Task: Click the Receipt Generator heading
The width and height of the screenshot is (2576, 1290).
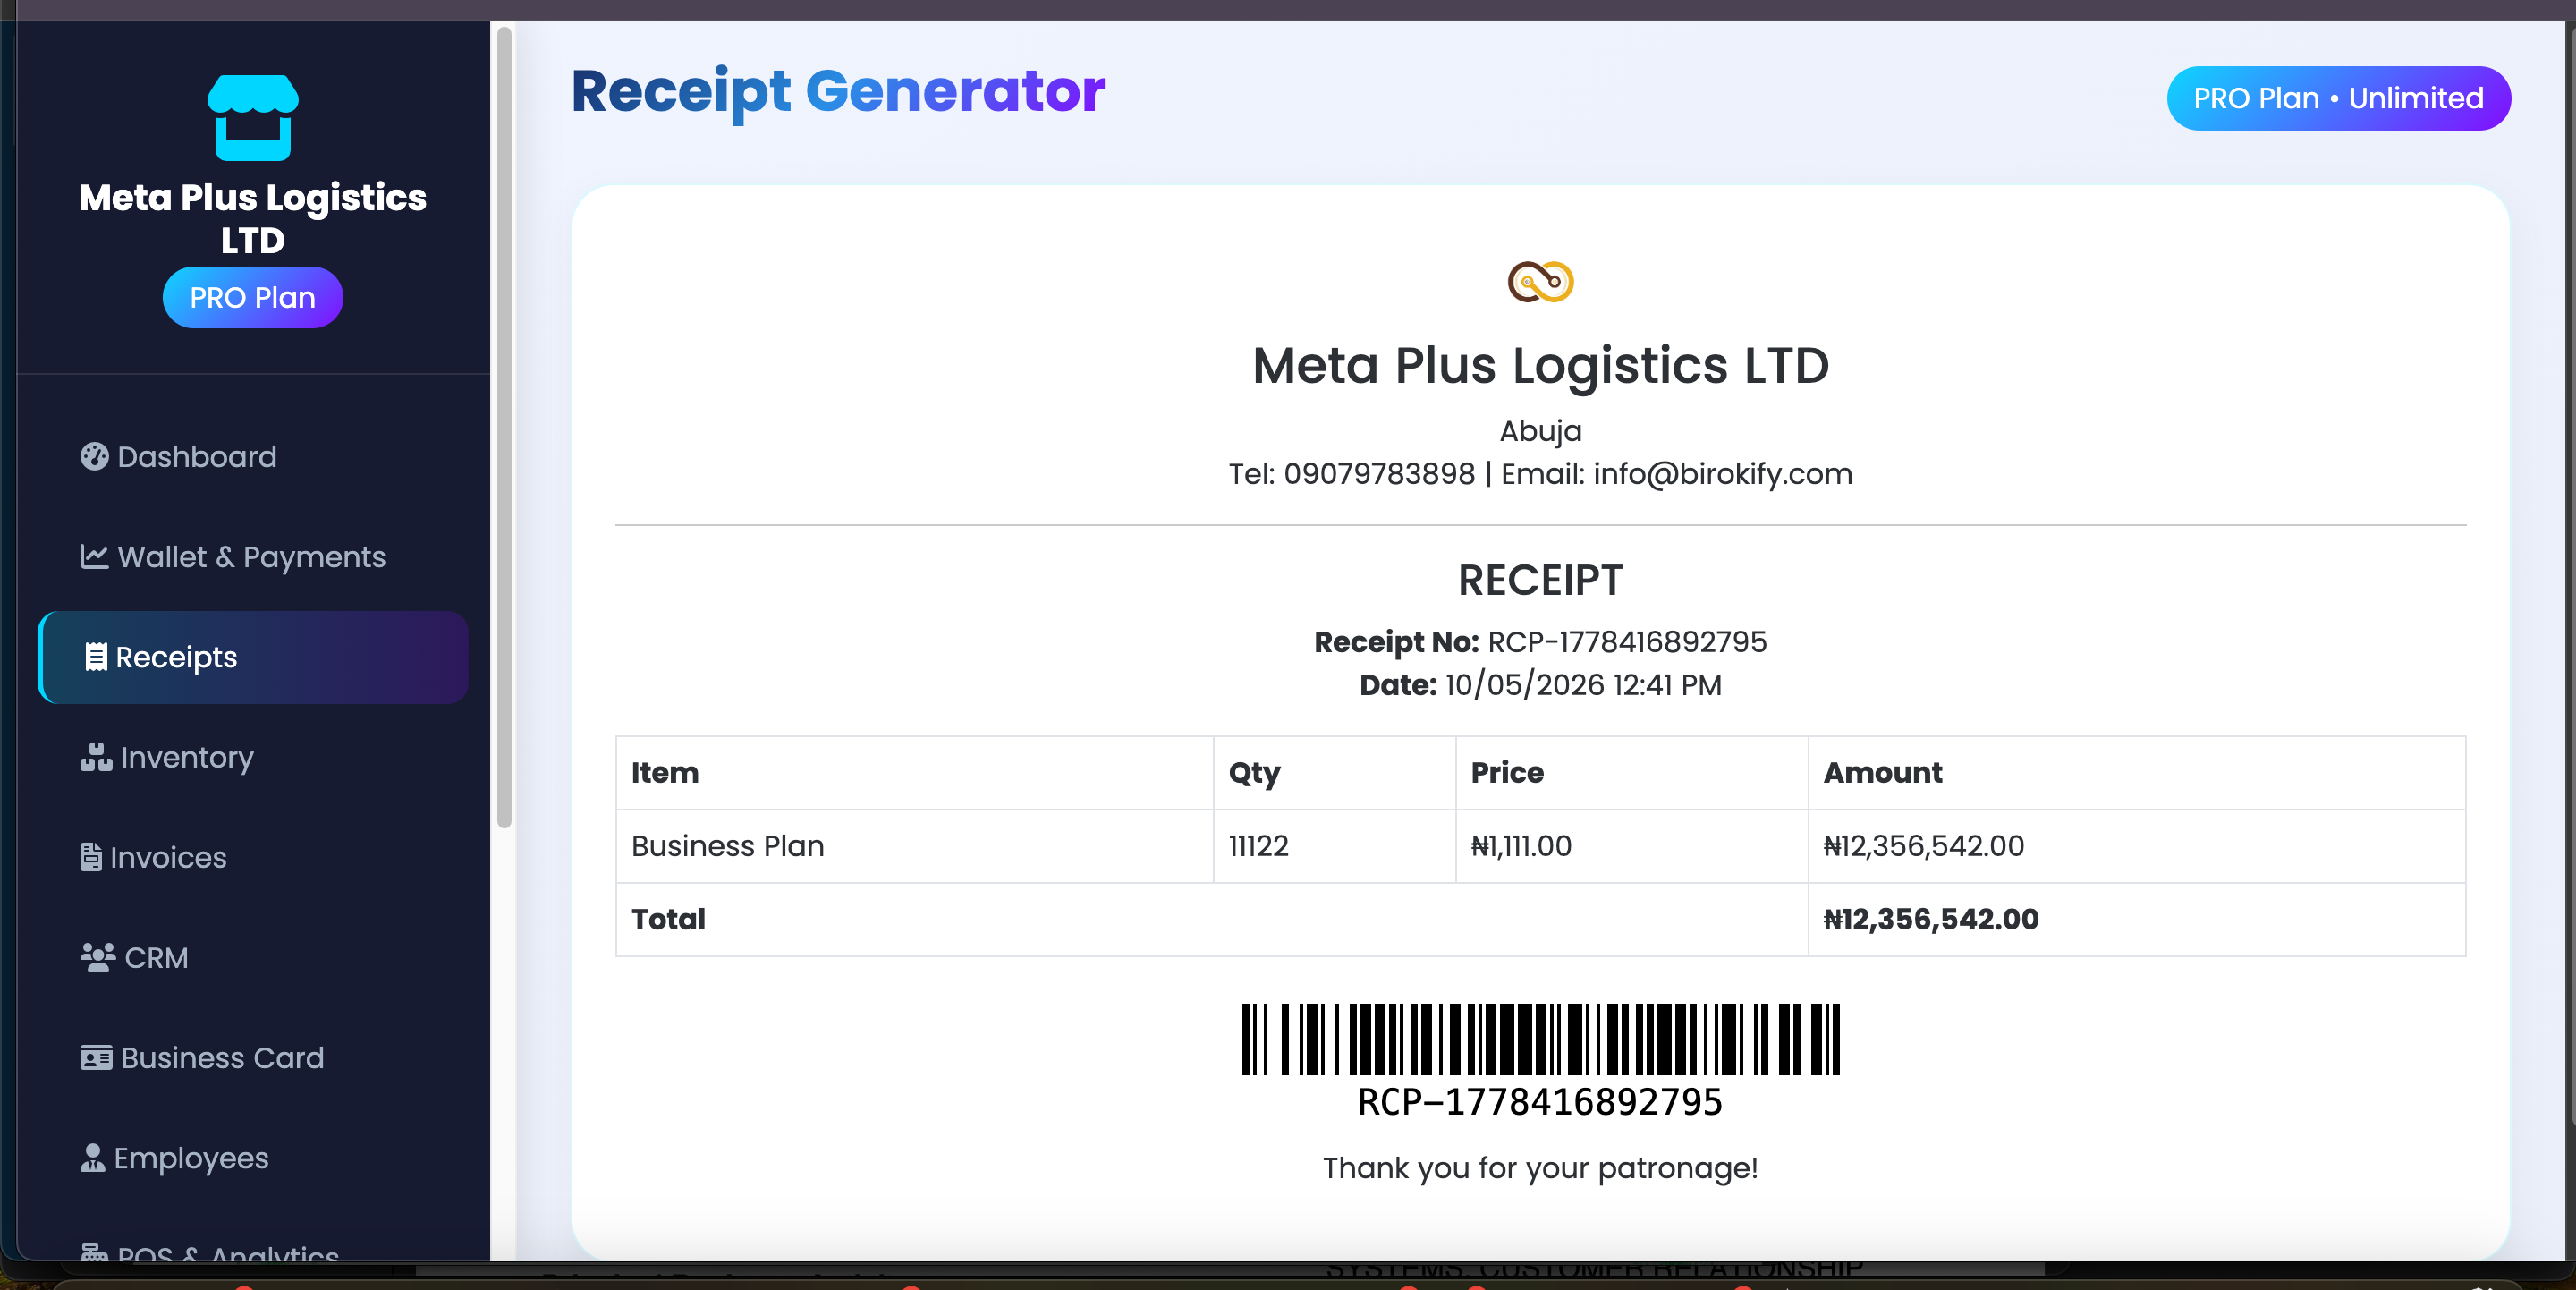Action: 838,91
